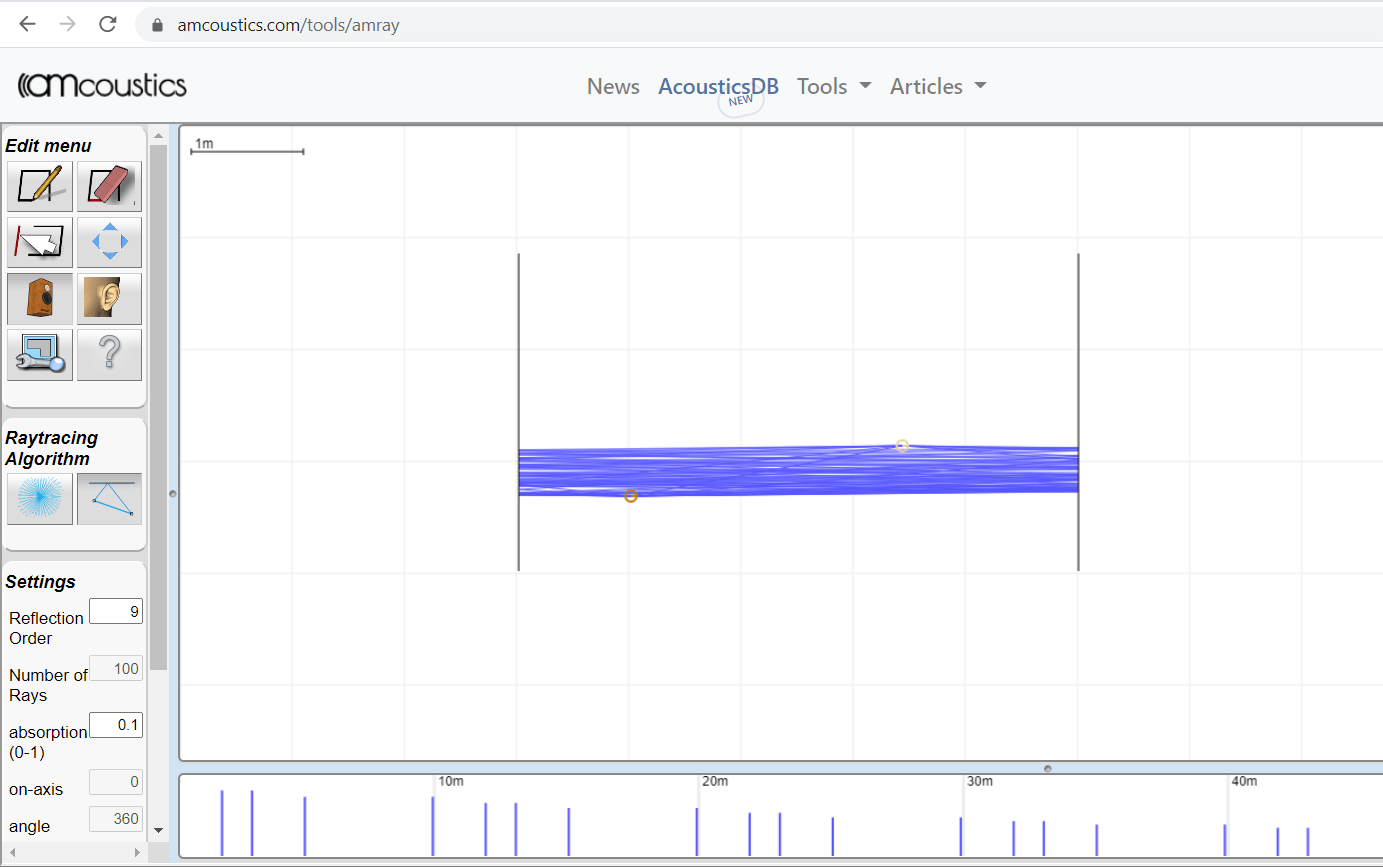Click the sidebar vertical scrollbar thumb
Screen dimensions: 1383x867
158,407
